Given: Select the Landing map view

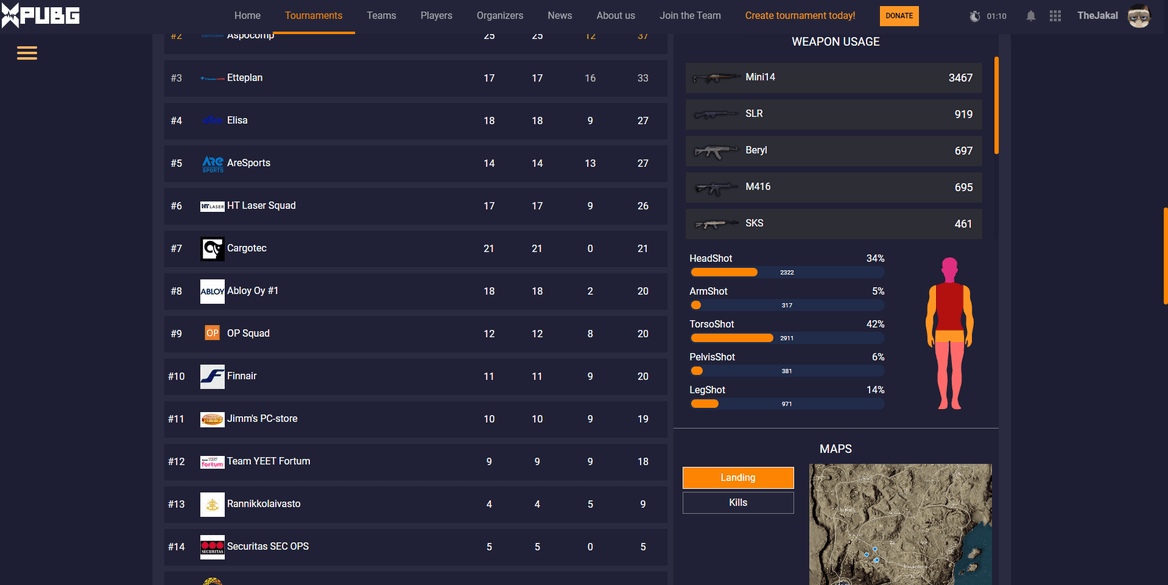Looking at the screenshot, I should (738, 478).
